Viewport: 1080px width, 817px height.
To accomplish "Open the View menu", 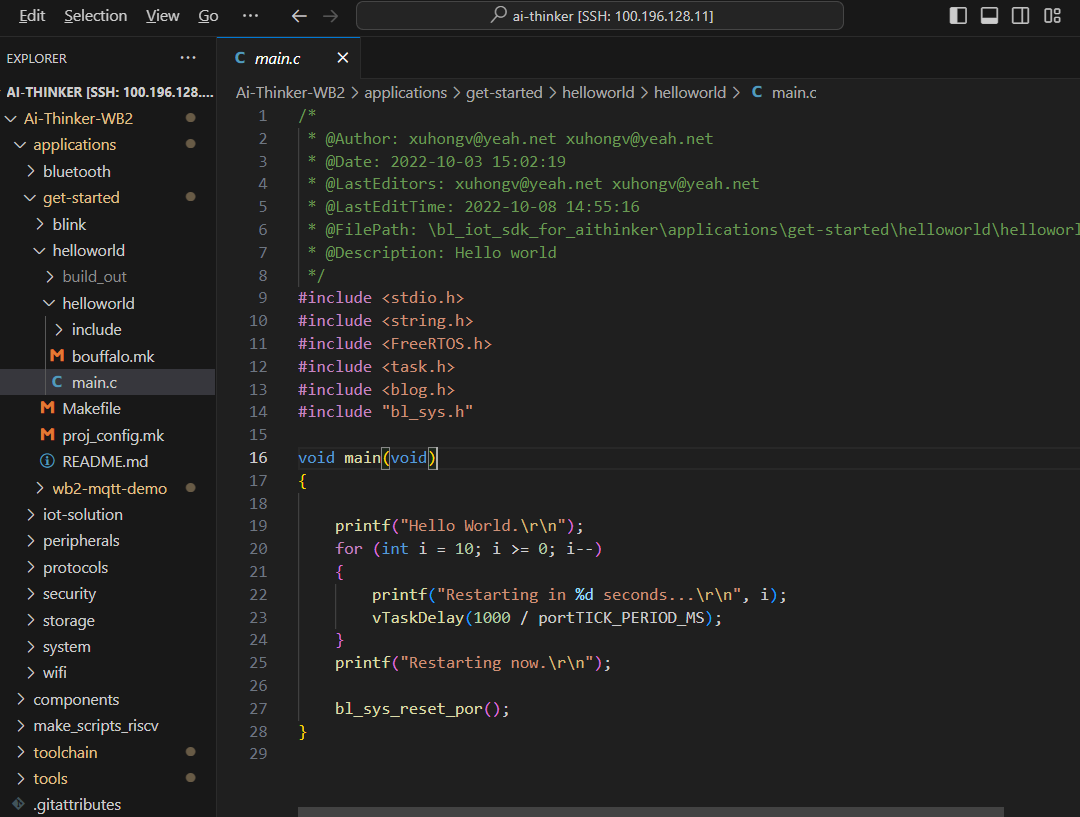I will 162,16.
